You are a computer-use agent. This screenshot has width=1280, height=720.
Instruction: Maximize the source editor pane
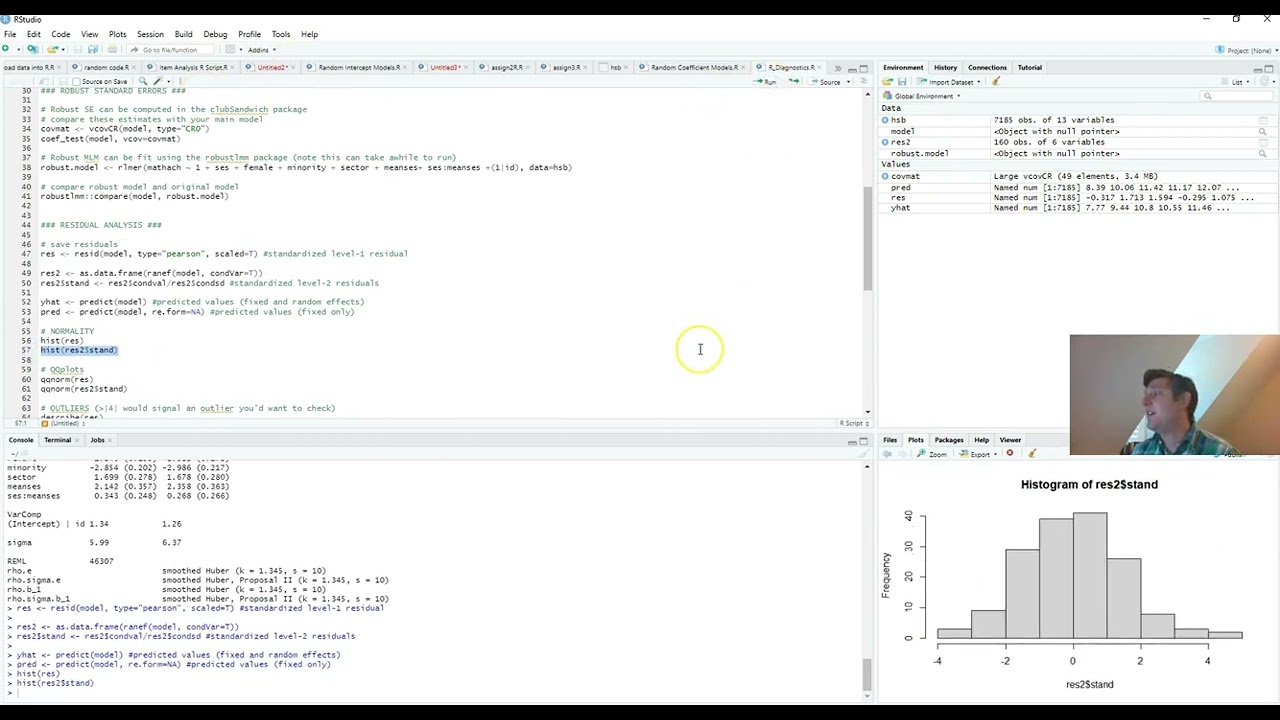pyautogui.click(x=864, y=69)
